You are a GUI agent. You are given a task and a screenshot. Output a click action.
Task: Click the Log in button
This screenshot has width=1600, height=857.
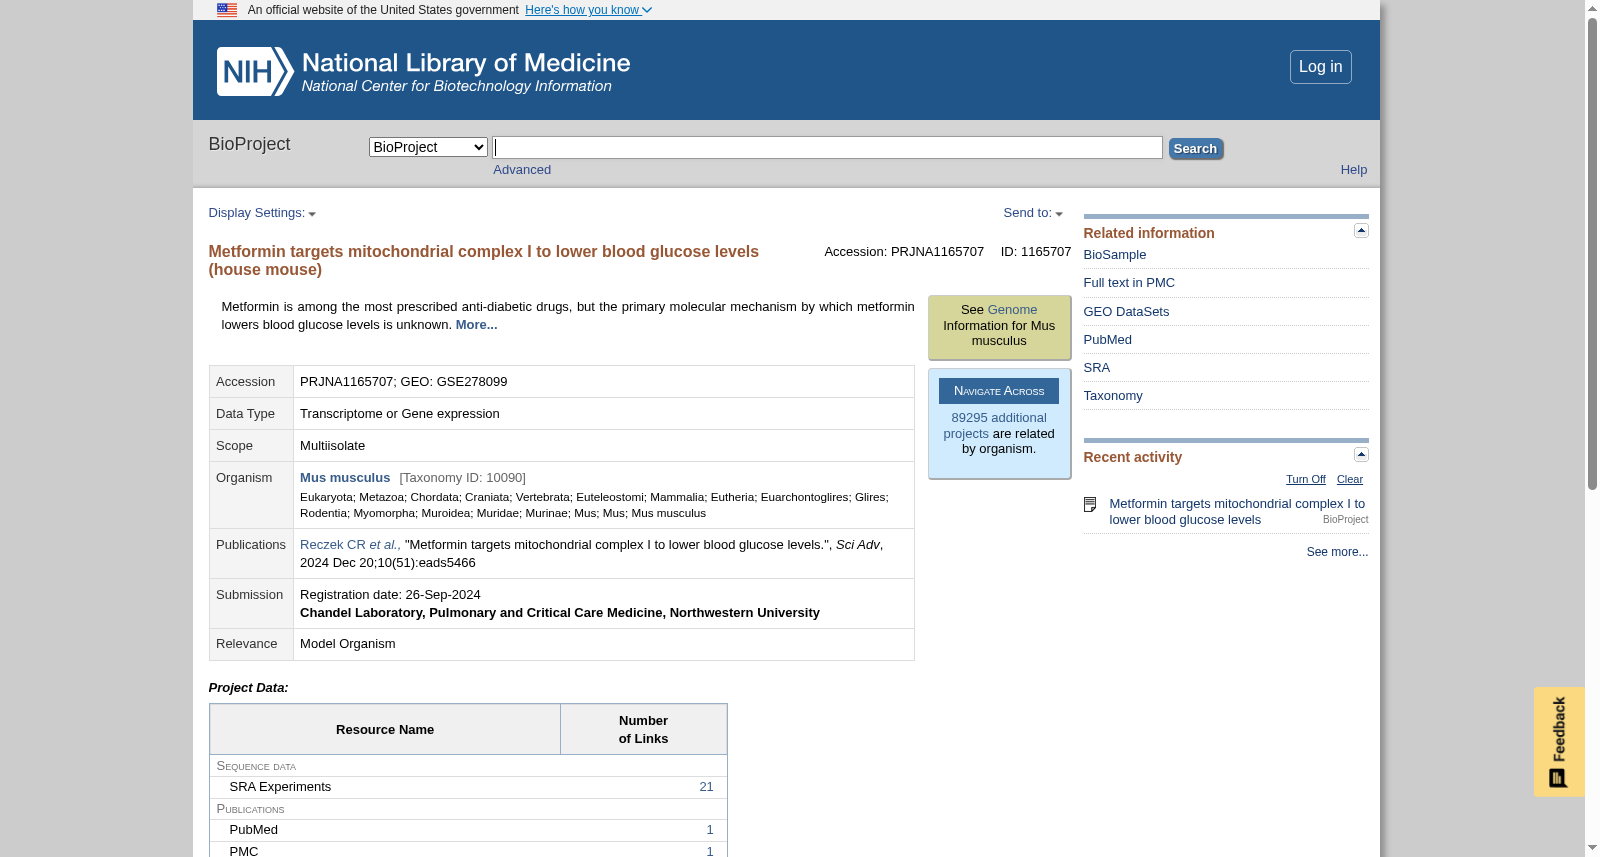click(1320, 67)
